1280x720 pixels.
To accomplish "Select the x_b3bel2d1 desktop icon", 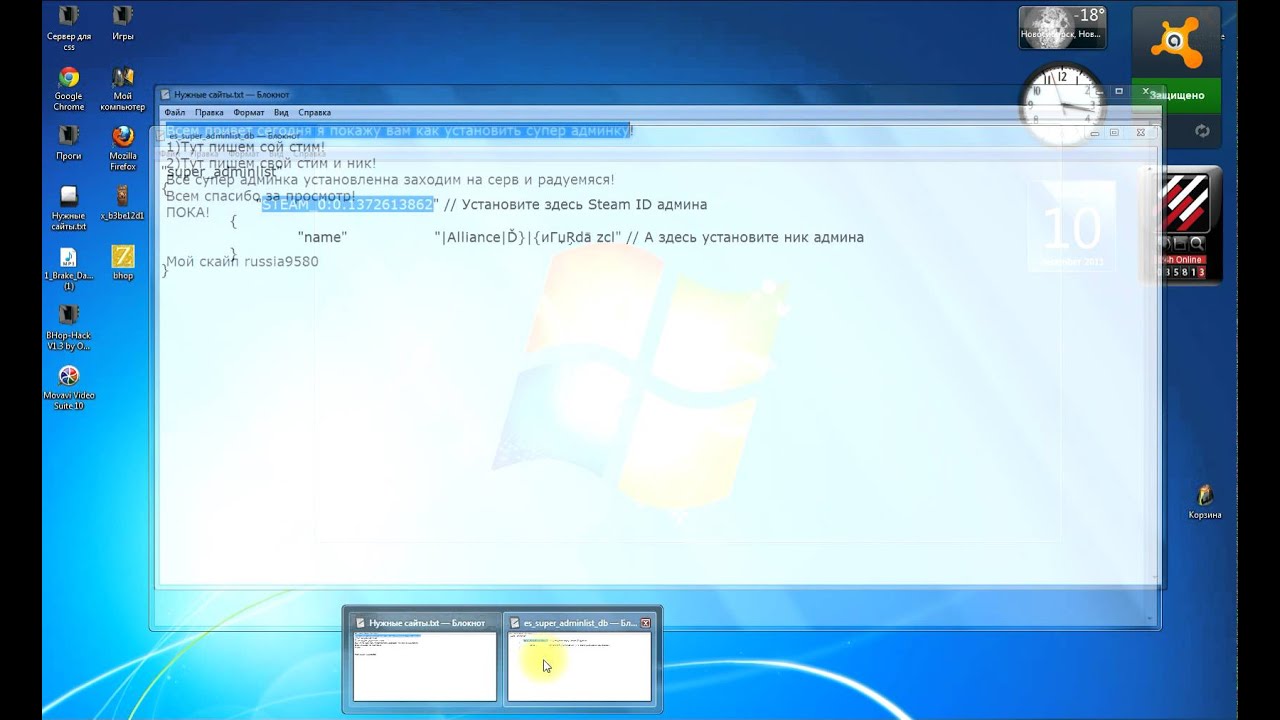I will (x=123, y=202).
